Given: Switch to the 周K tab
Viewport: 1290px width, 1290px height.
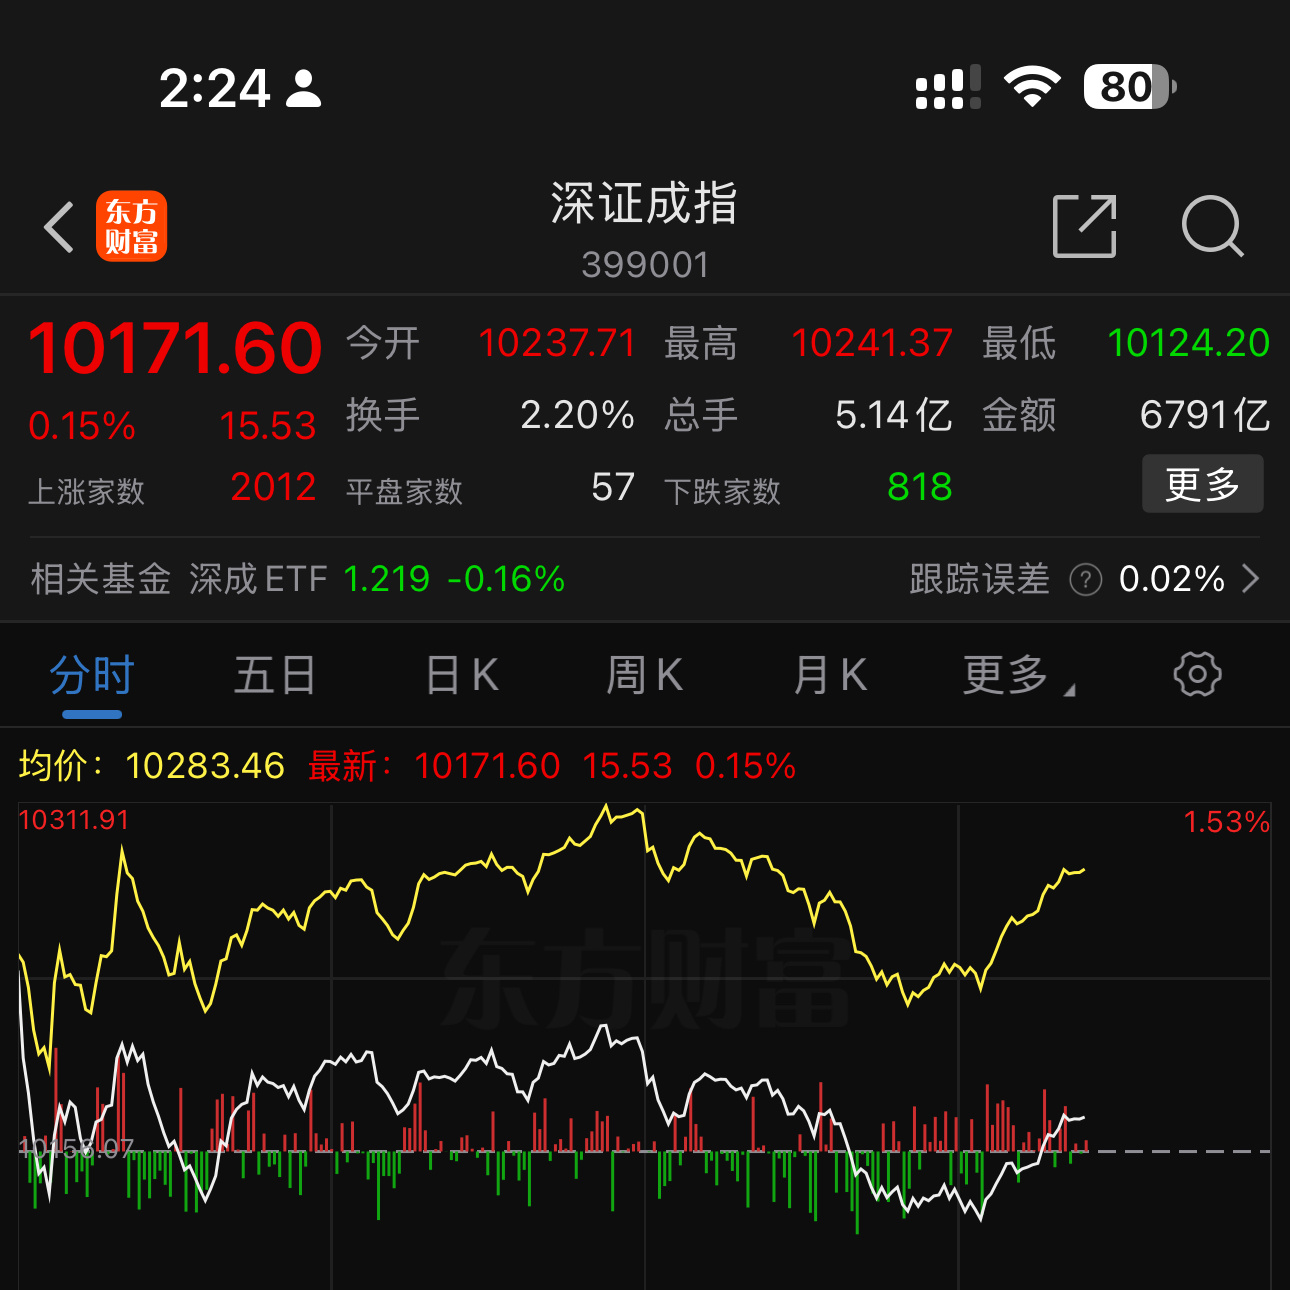Looking at the screenshot, I should pyautogui.click(x=645, y=675).
